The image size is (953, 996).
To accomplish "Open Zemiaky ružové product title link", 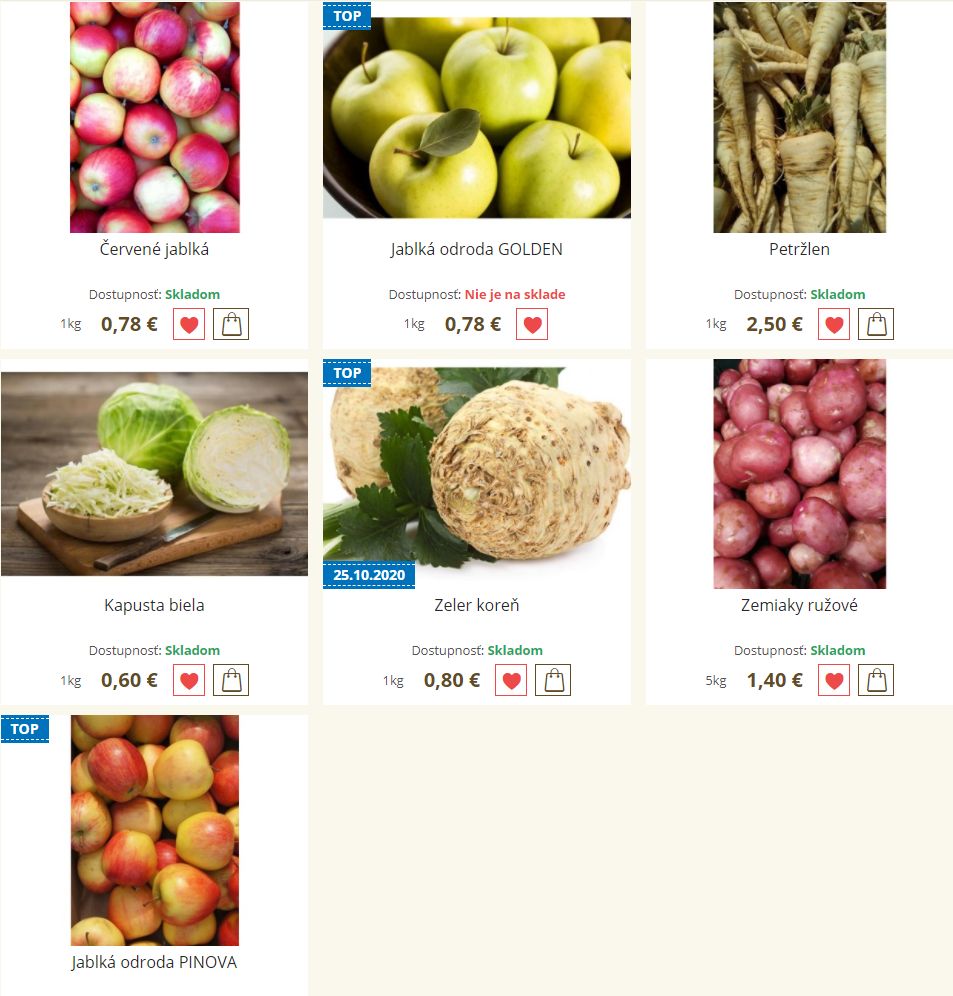I will [799, 605].
